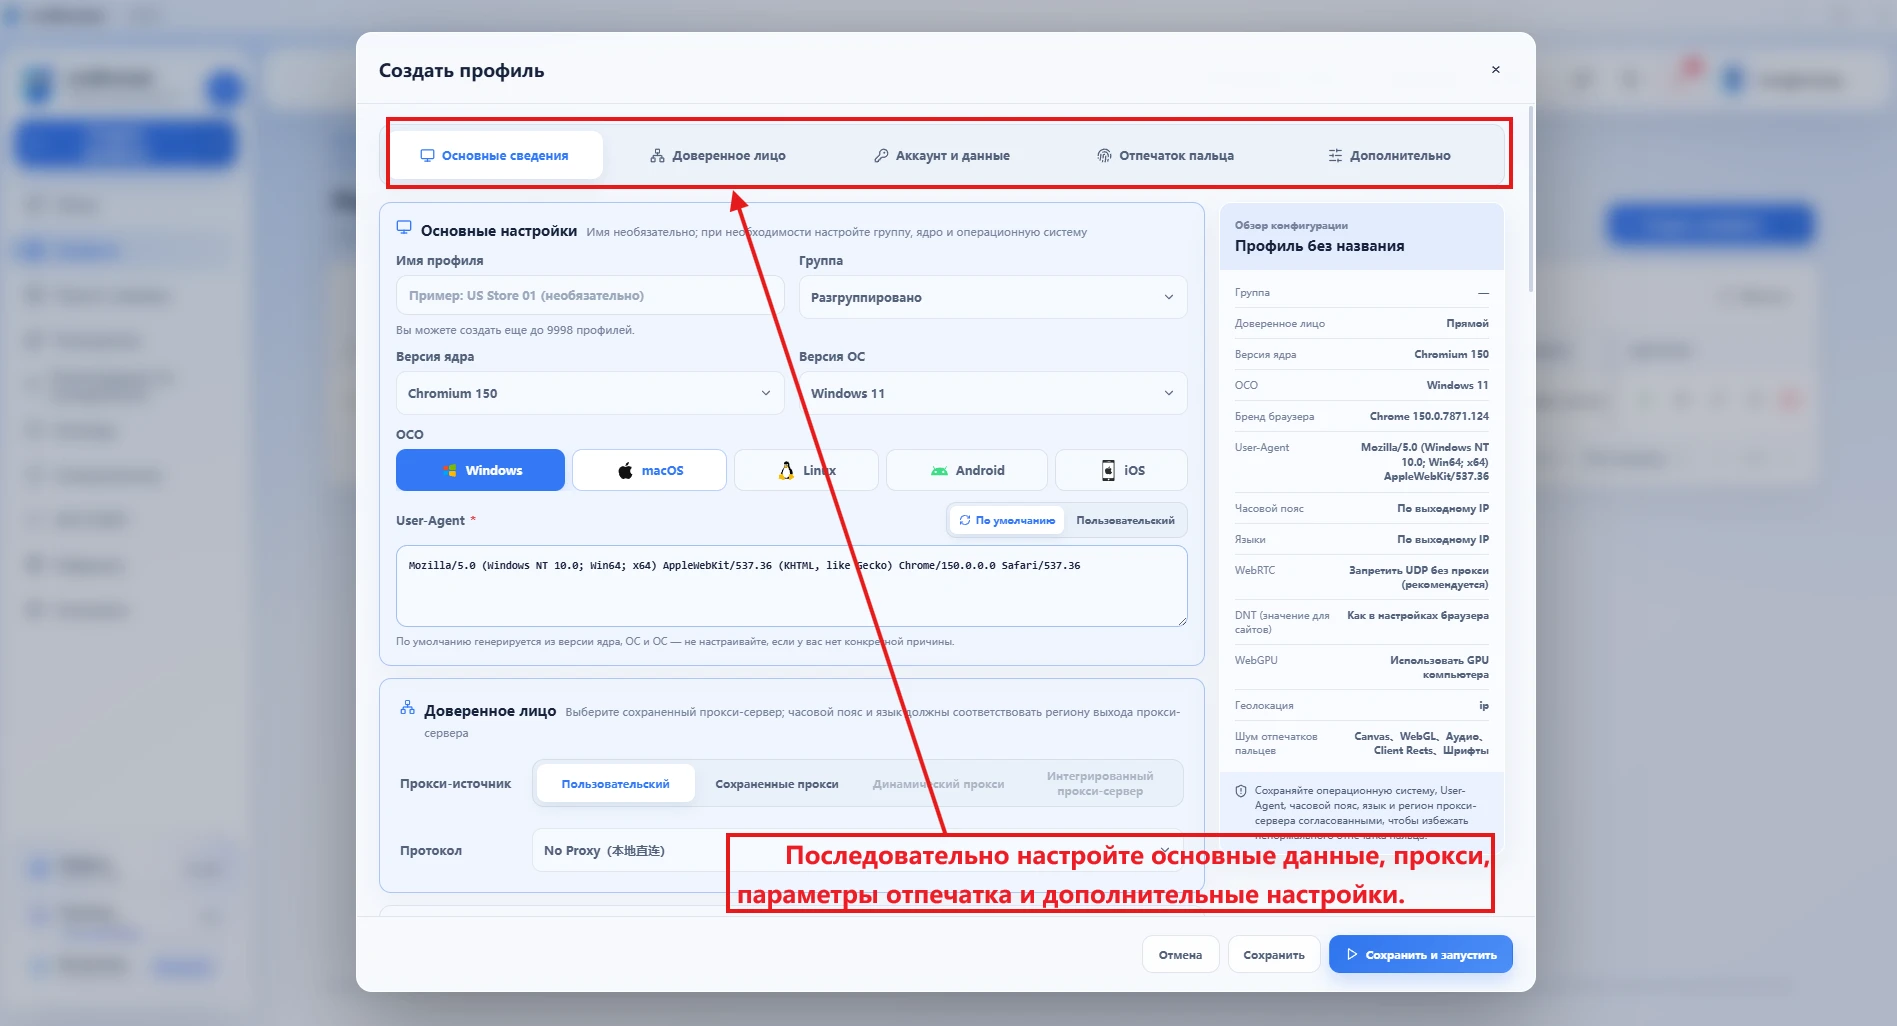Select the iOS option
1897x1026 pixels.
coord(1122,470)
